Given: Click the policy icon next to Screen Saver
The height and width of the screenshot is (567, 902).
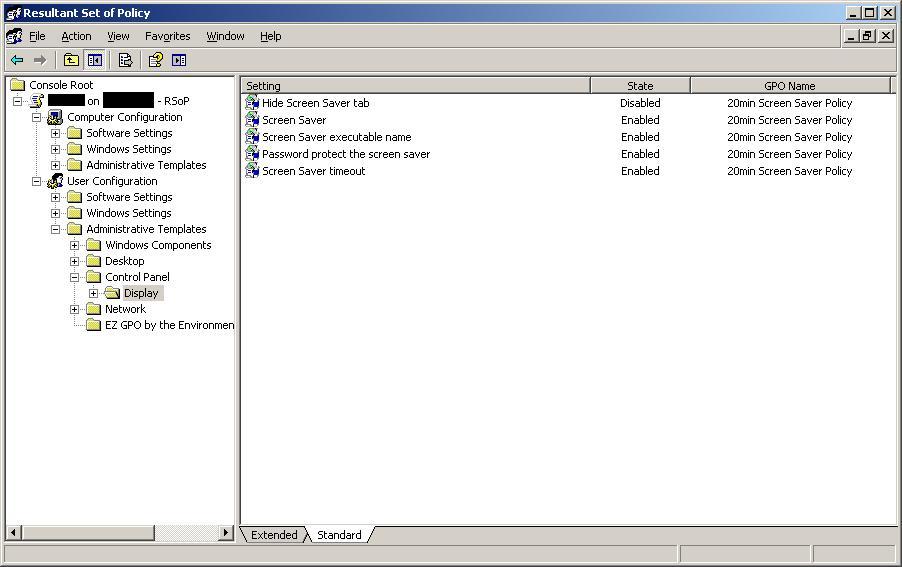Looking at the screenshot, I should (252, 120).
